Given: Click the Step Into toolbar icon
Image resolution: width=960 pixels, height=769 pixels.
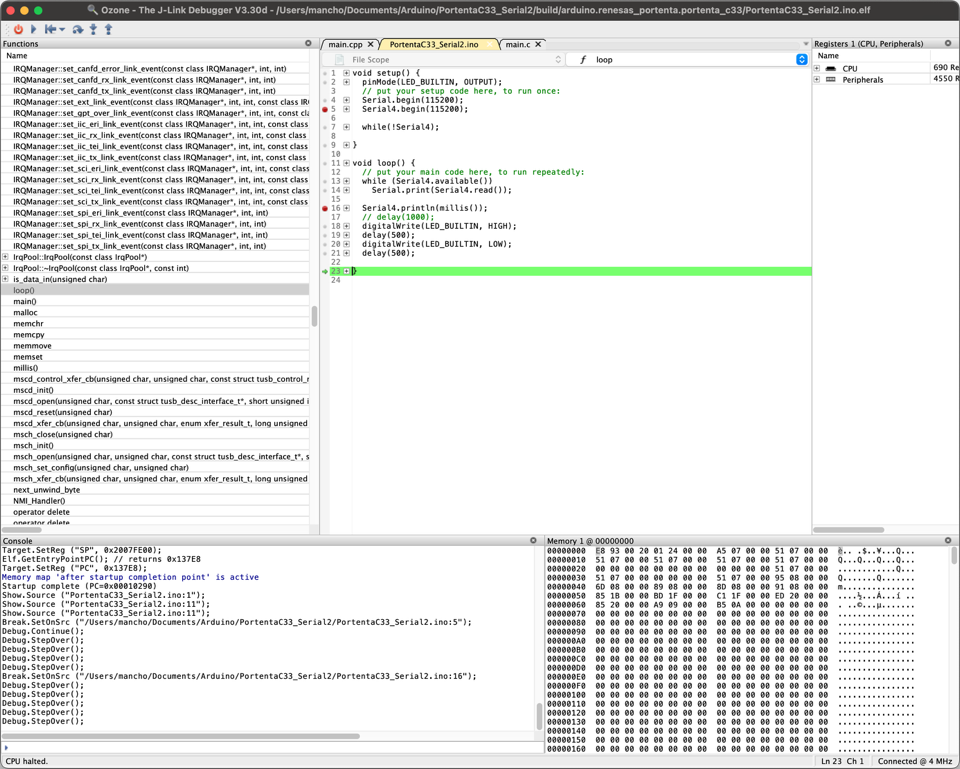Looking at the screenshot, I should click(x=93, y=29).
